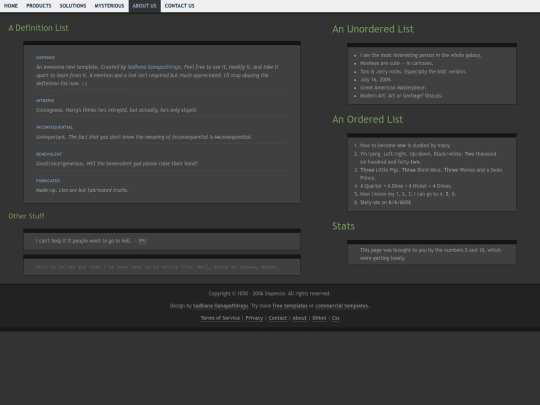Click the 'Other Stuff' heading

tap(26, 216)
